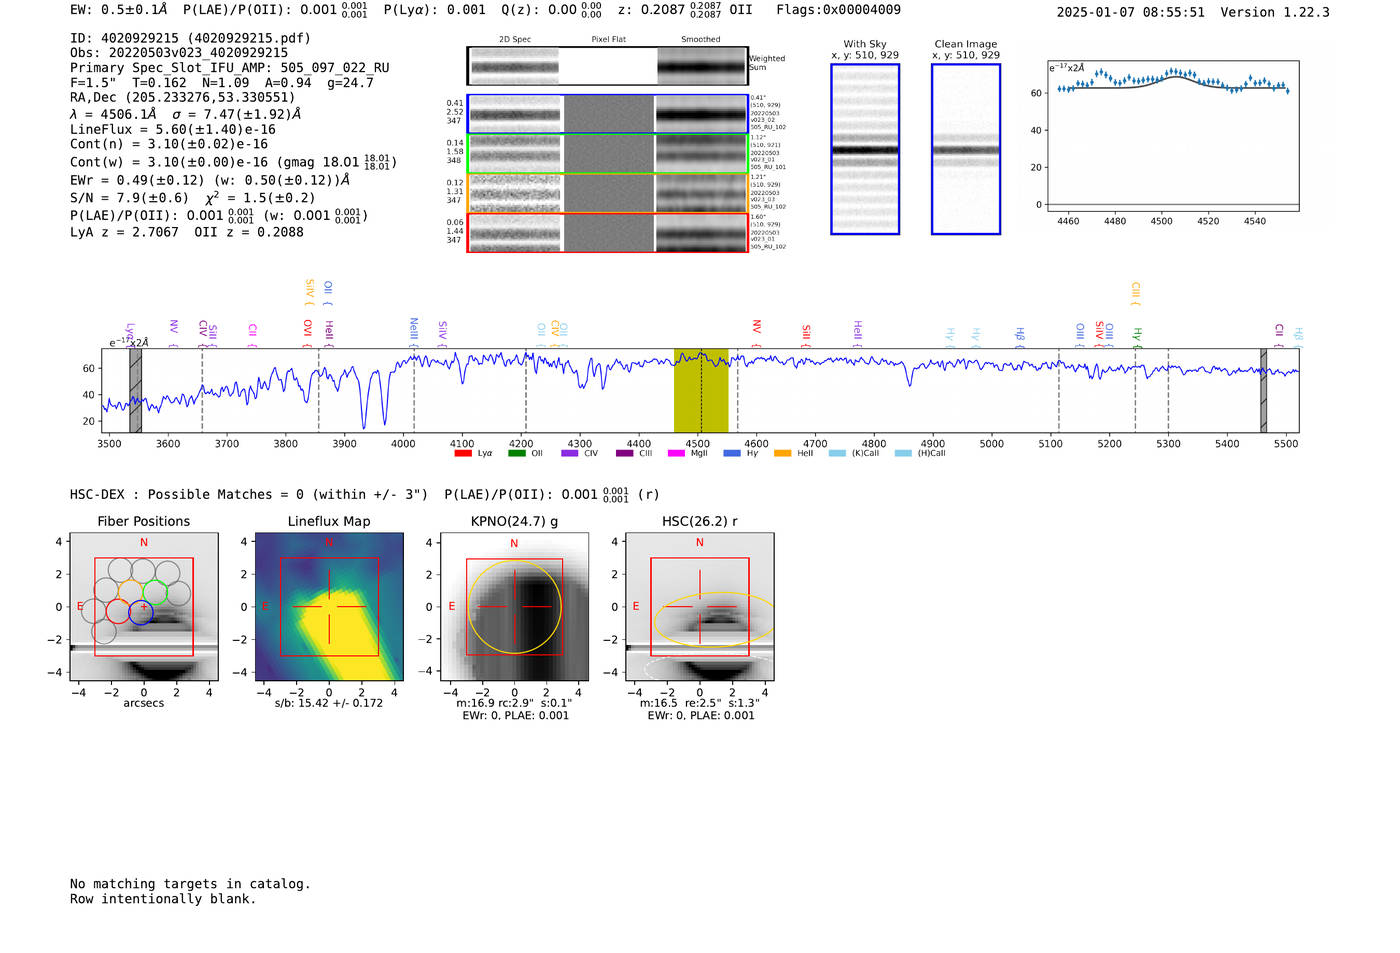
Task: Click the Cont(n) = 3.10 value line
Action: 169,144
